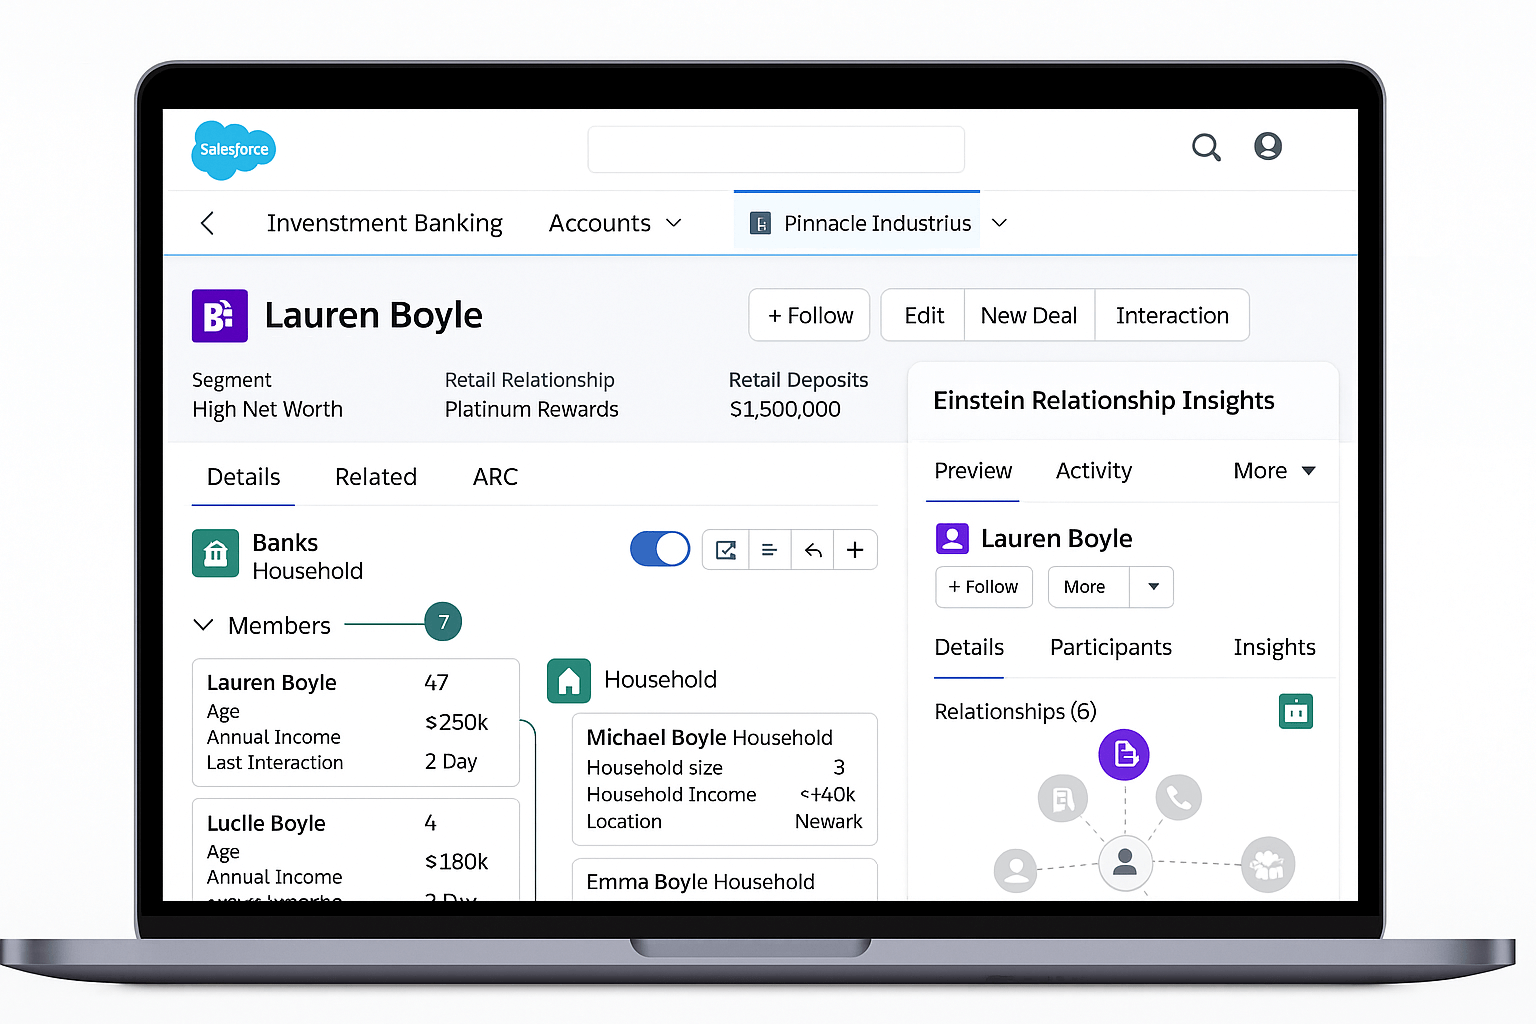Select the group people node in graph
Screen dimensions: 1536x1024
[1268, 864]
